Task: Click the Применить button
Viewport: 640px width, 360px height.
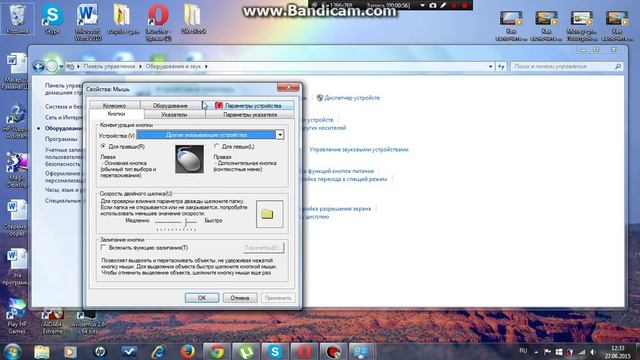Action: (278, 298)
